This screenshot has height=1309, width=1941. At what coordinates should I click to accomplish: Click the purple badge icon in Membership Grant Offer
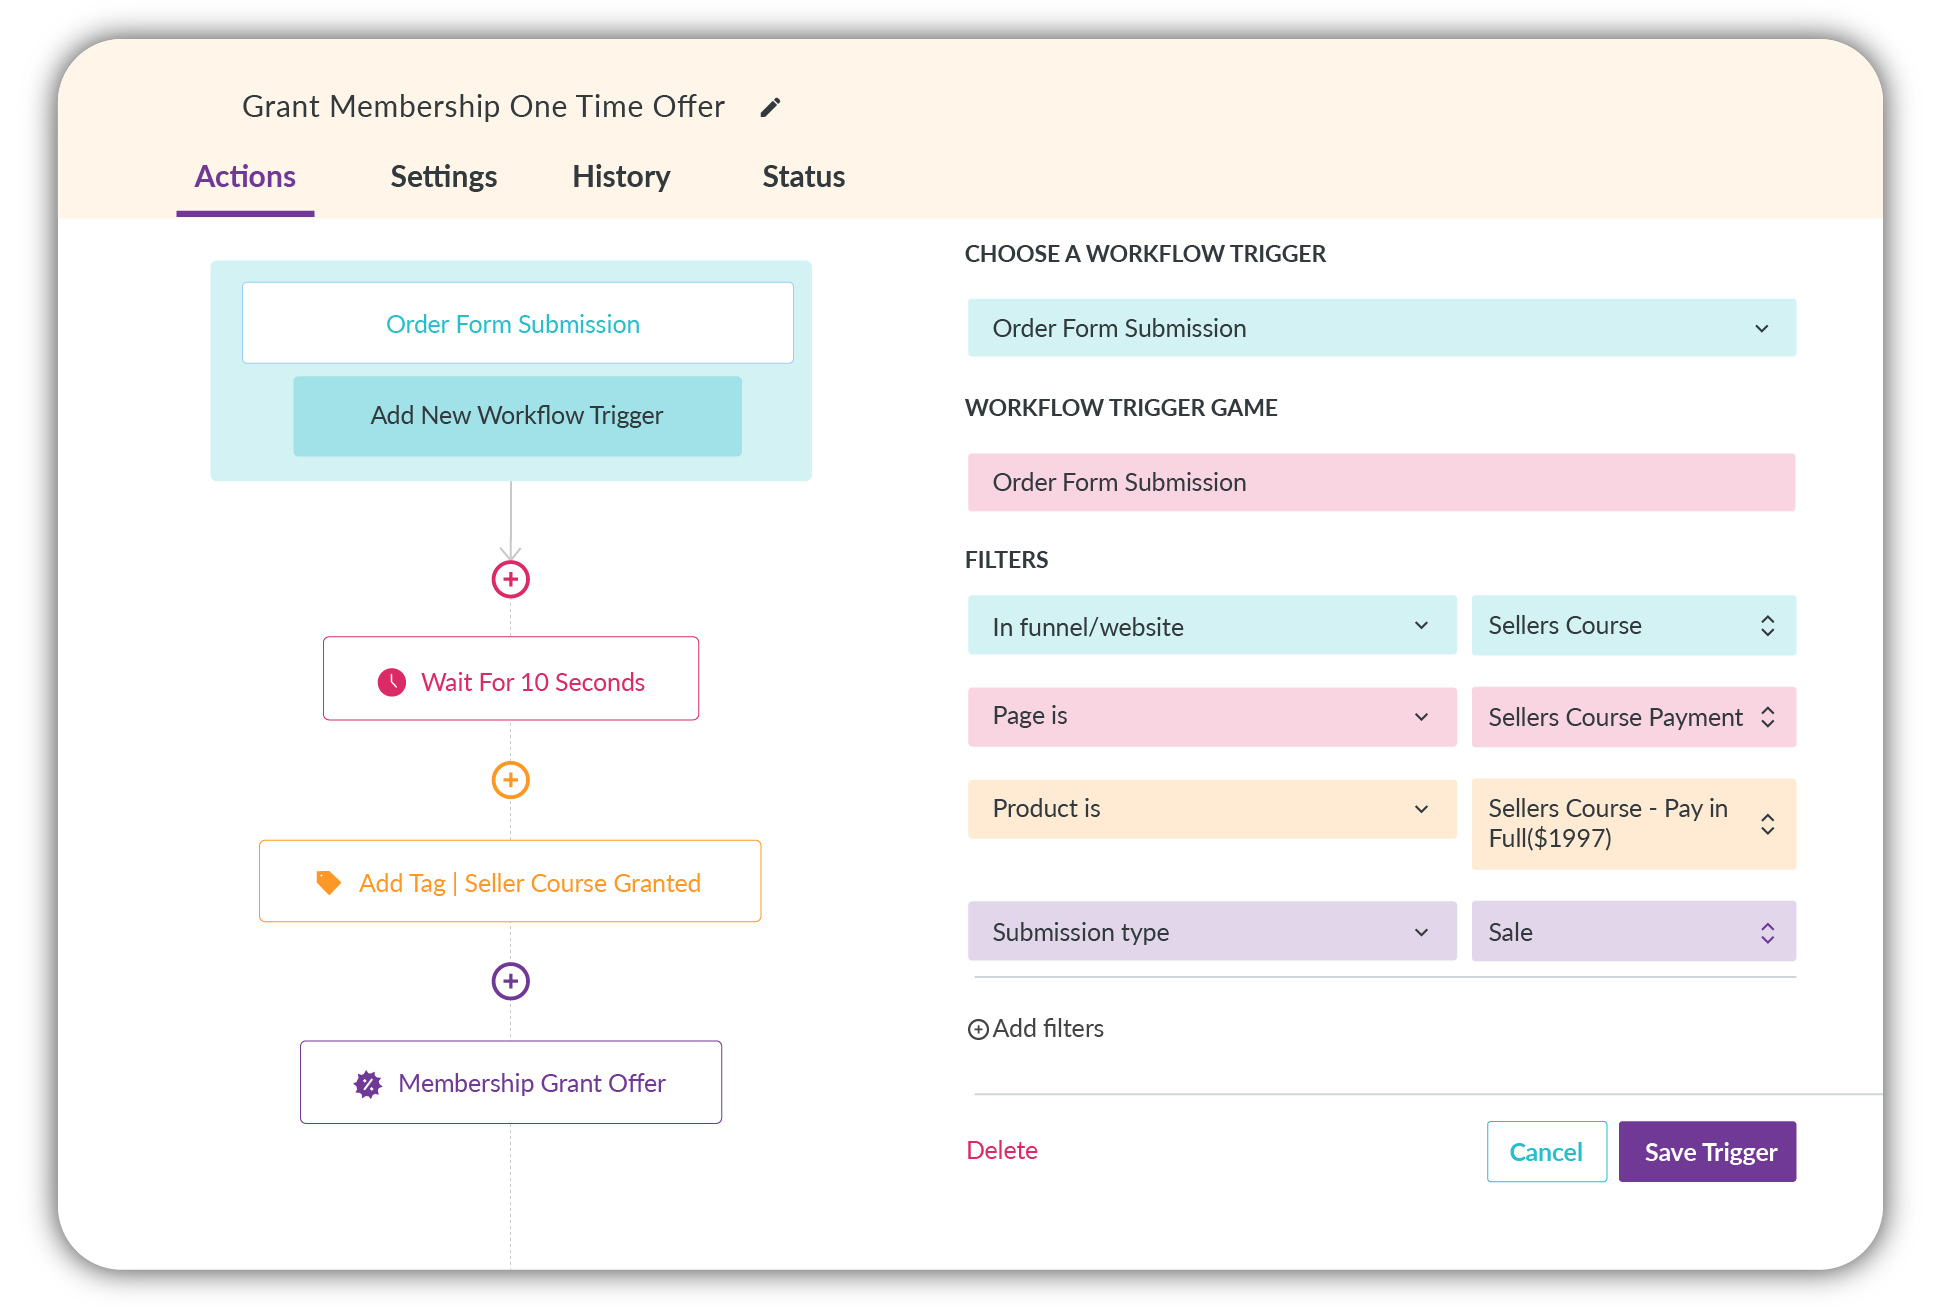point(368,1084)
